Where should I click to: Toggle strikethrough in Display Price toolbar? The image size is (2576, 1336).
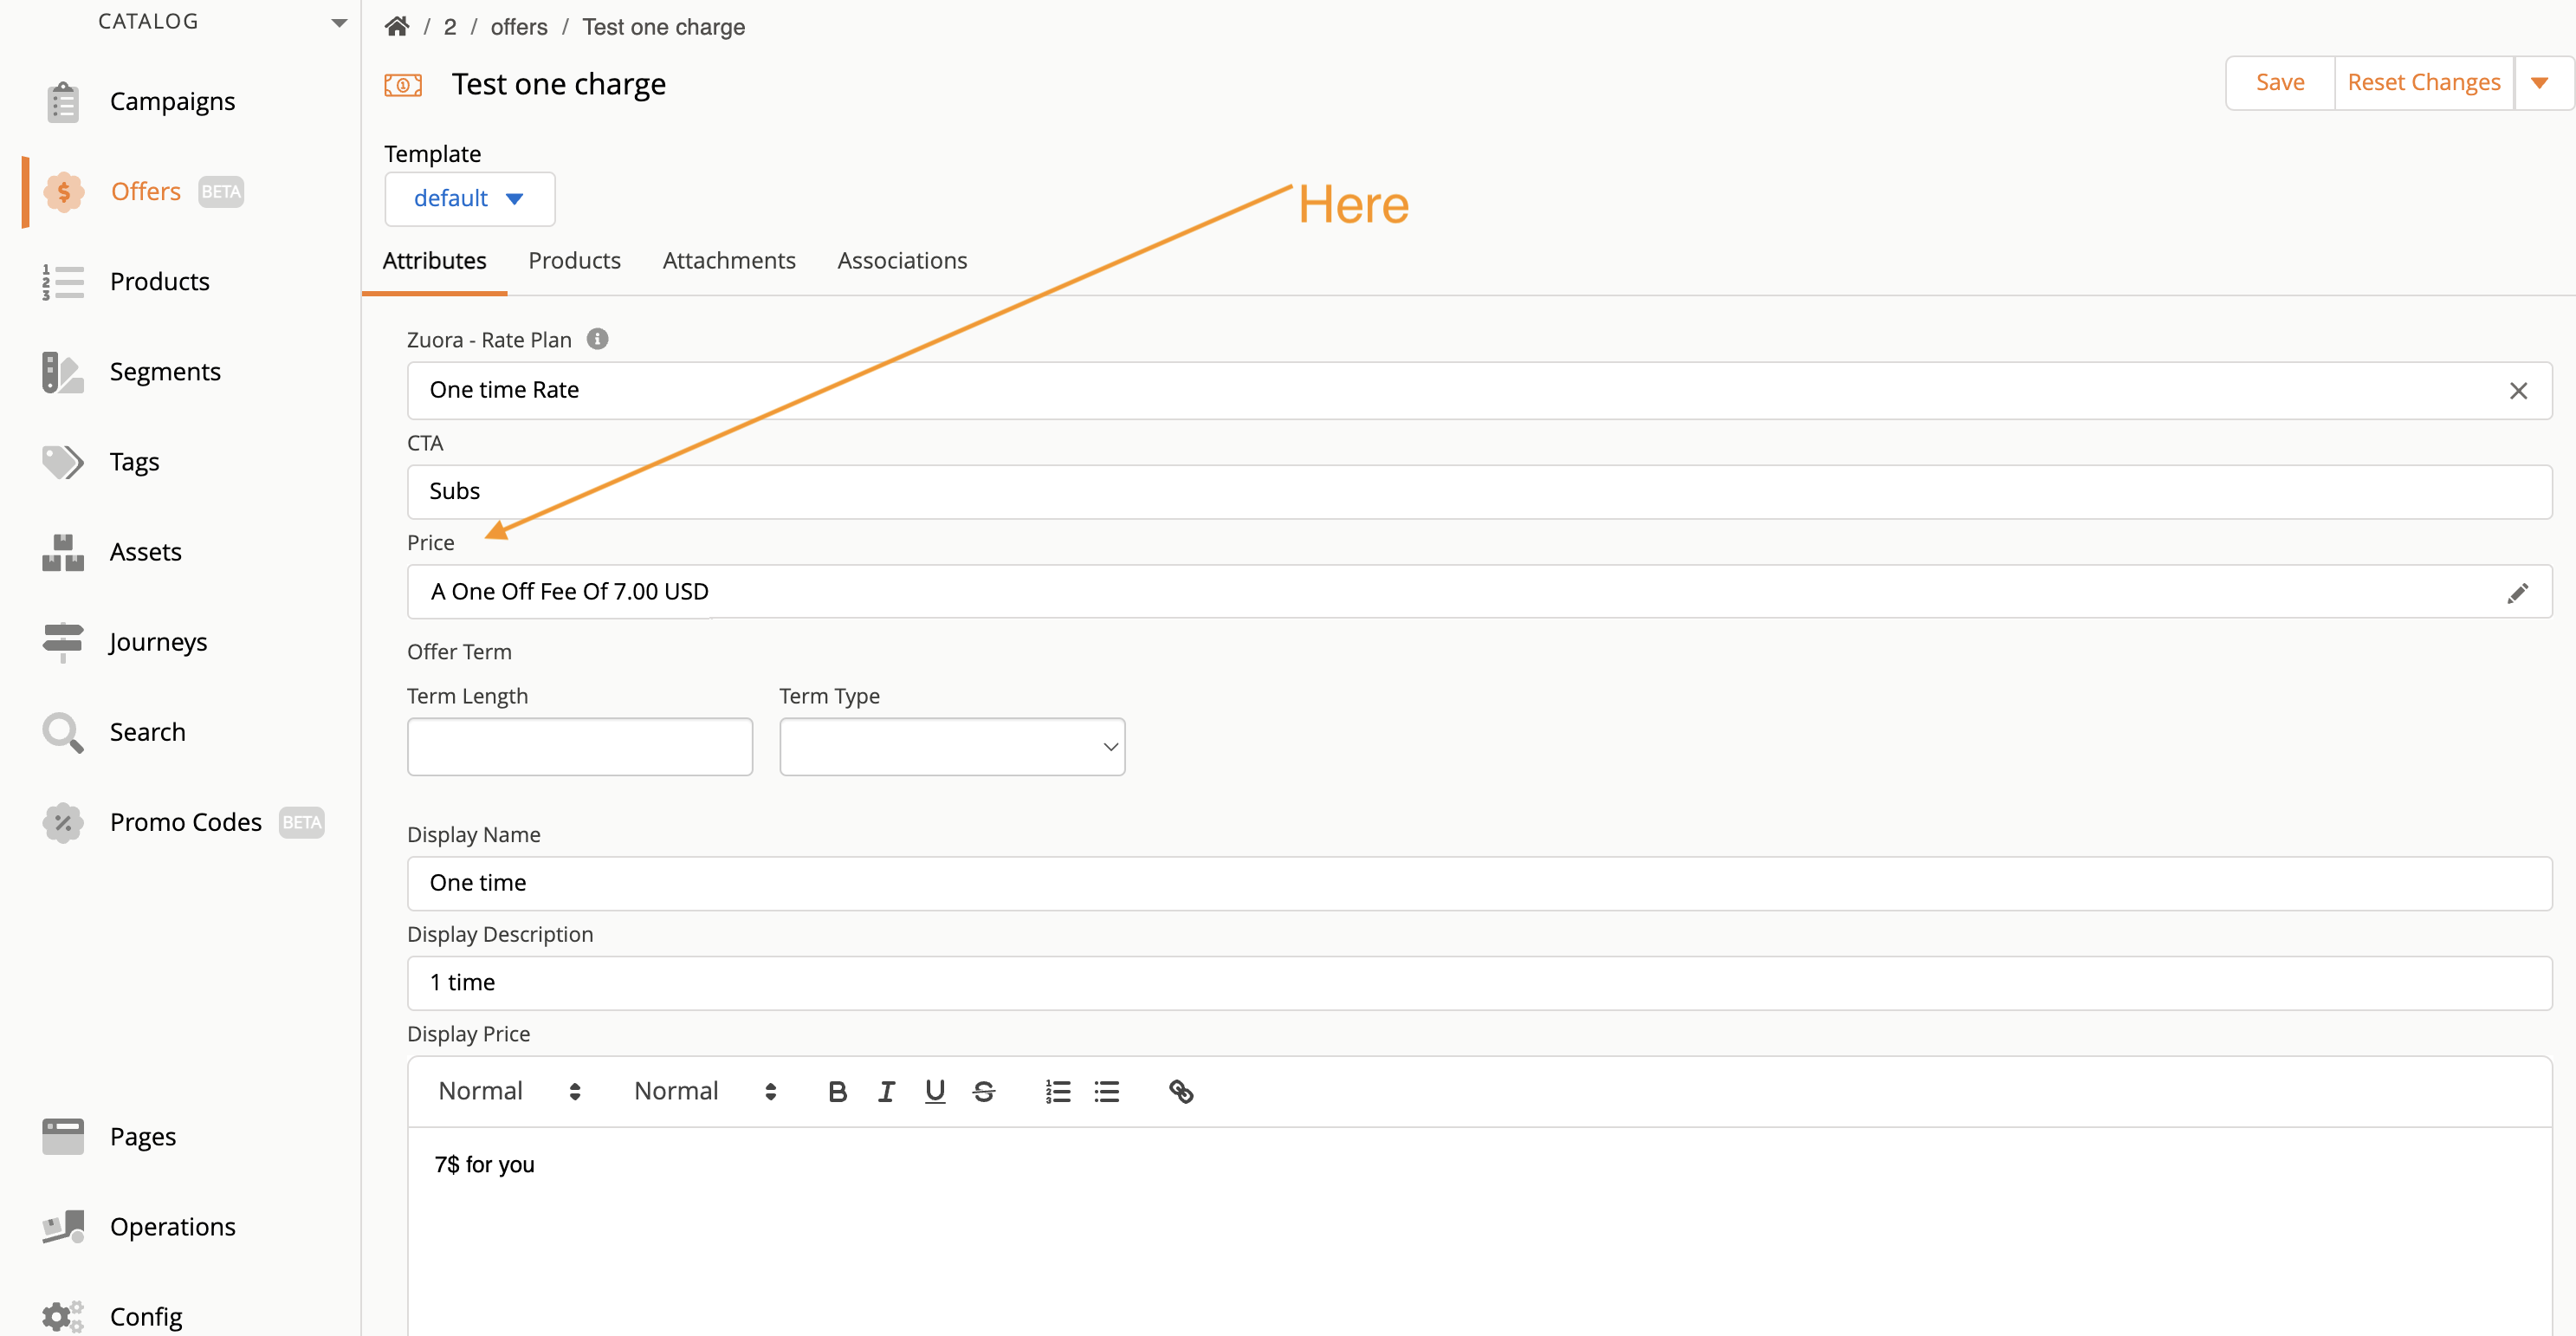pos(983,1091)
